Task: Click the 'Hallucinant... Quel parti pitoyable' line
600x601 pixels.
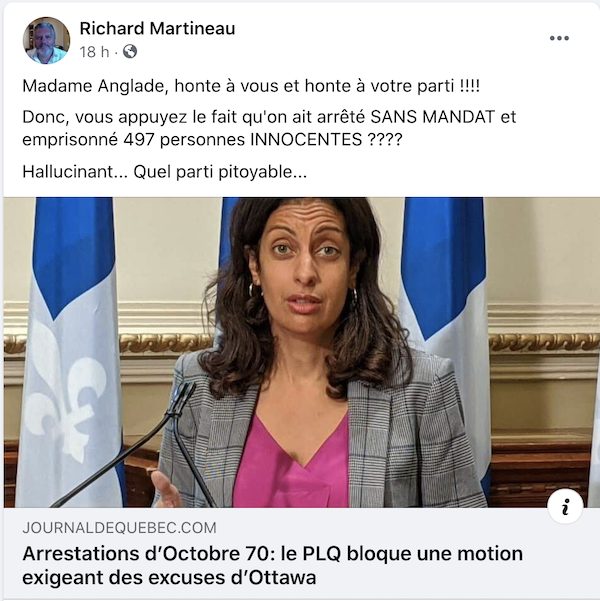Action: [164, 172]
